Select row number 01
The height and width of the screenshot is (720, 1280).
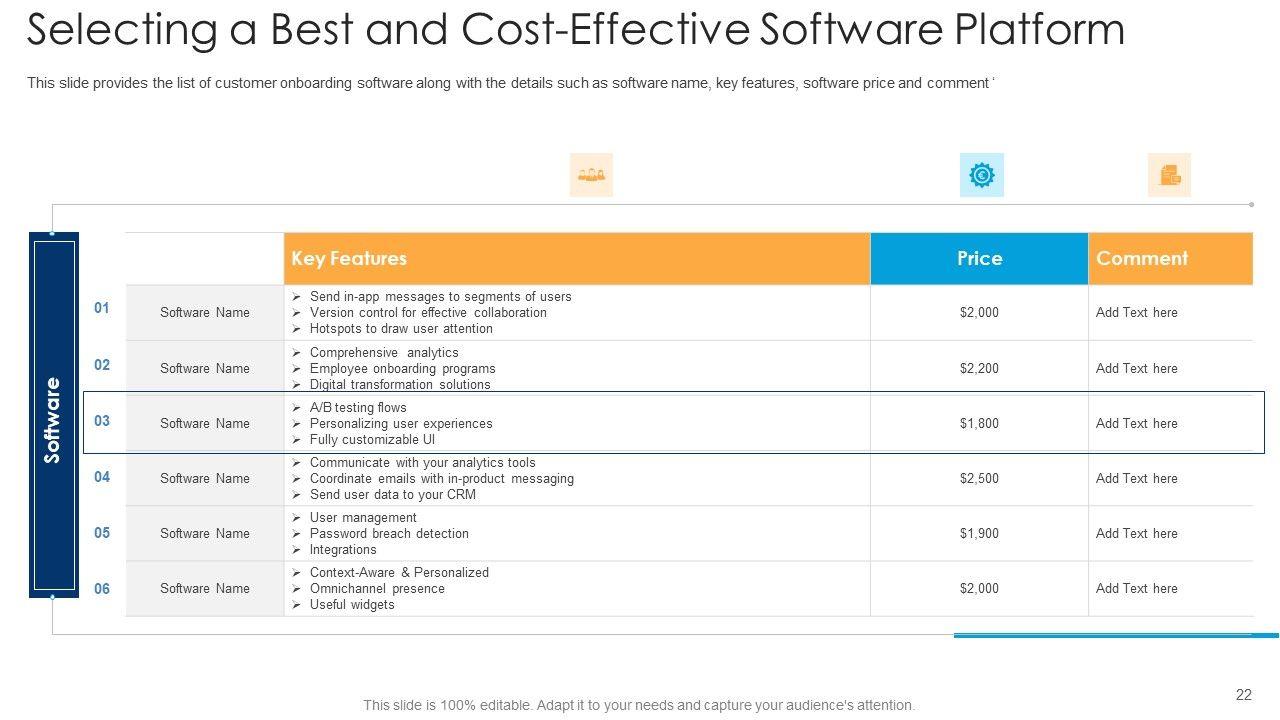click(102, 308)
